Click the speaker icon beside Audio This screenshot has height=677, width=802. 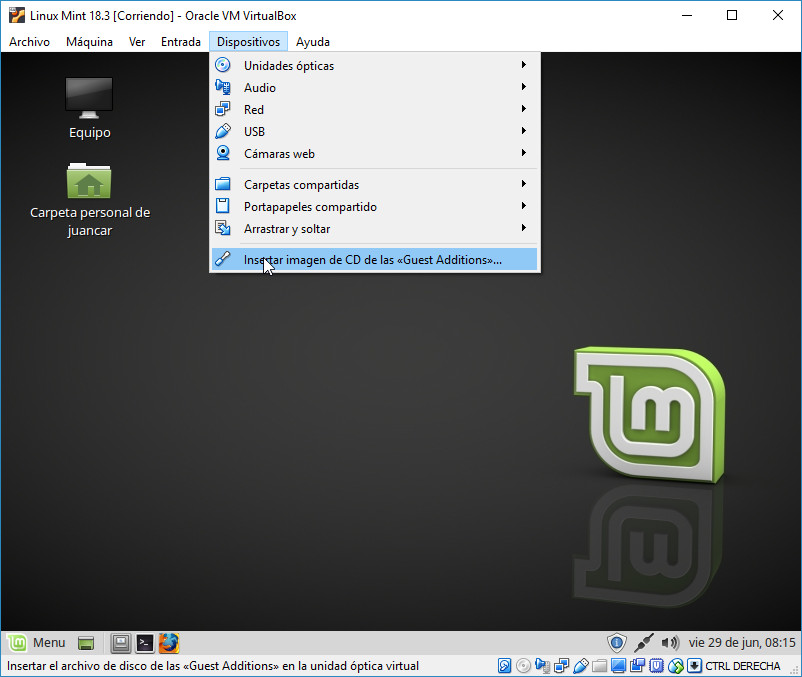pyautogui.click(x=222, y=87)
